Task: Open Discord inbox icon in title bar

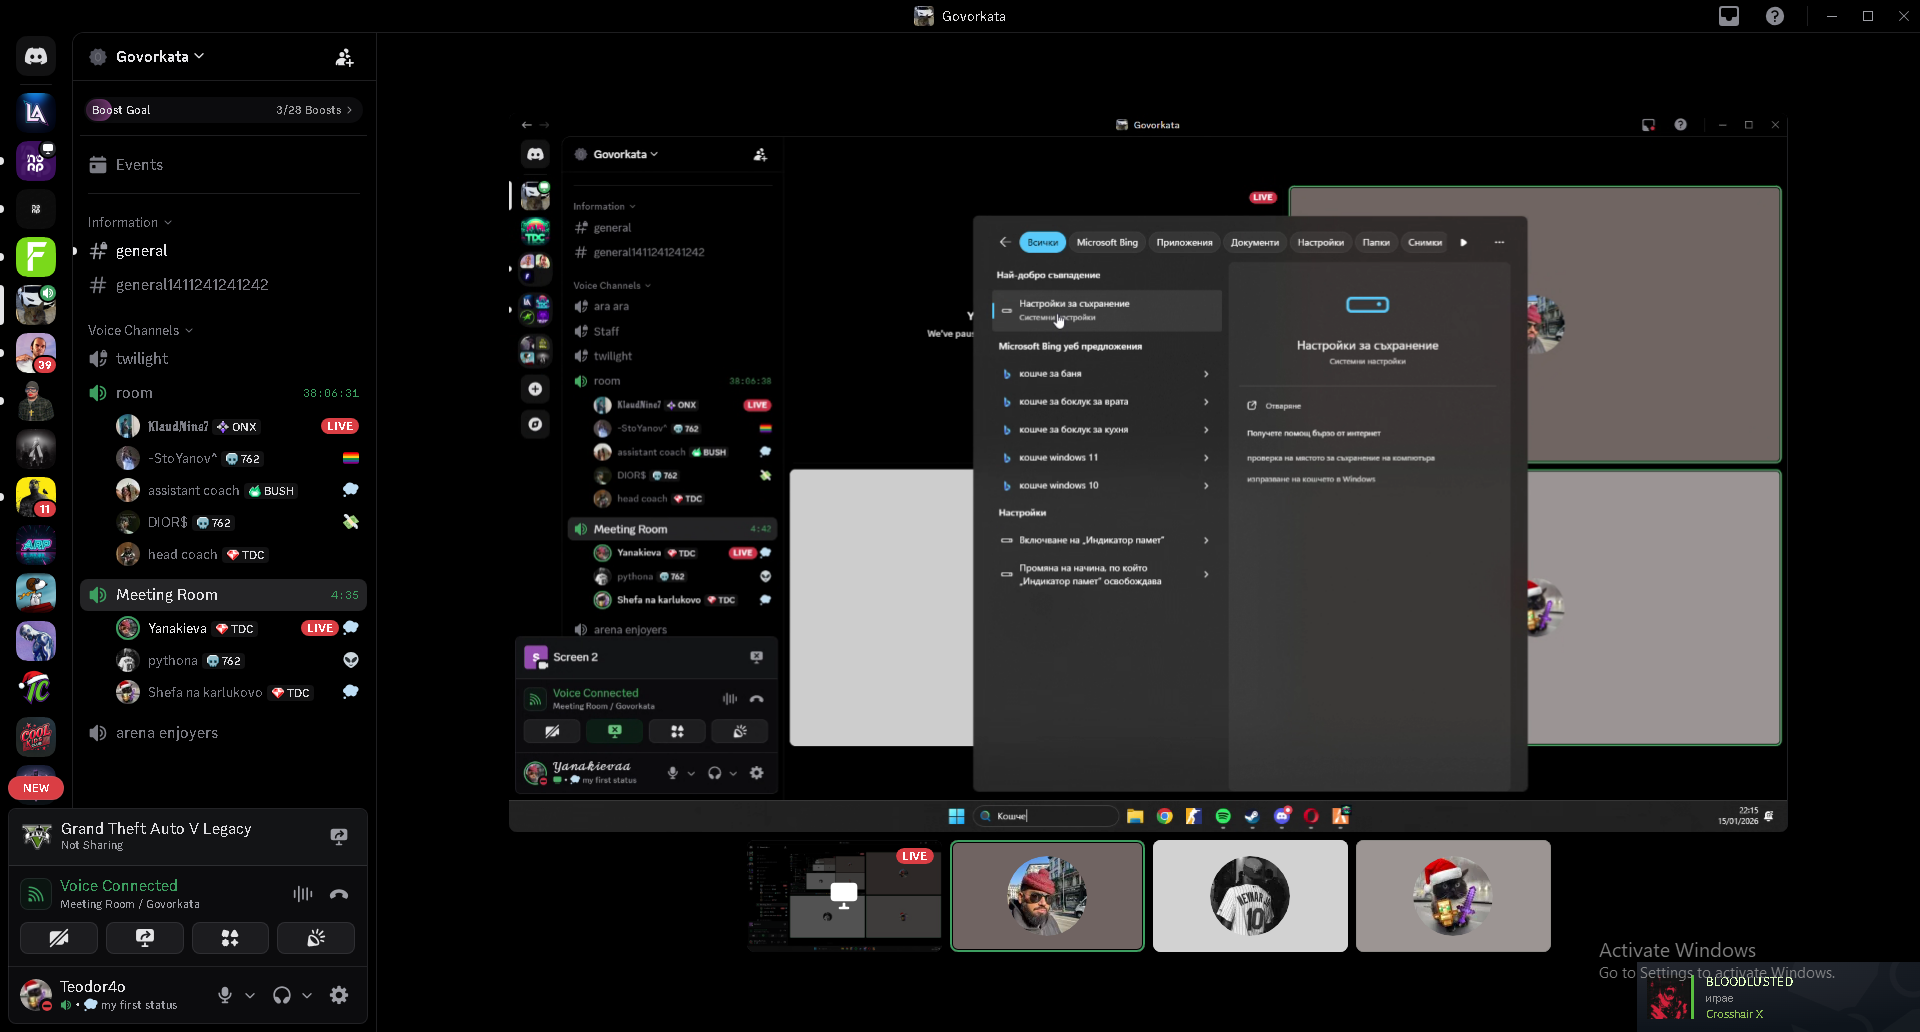Action: click(x=1729, y=16)
